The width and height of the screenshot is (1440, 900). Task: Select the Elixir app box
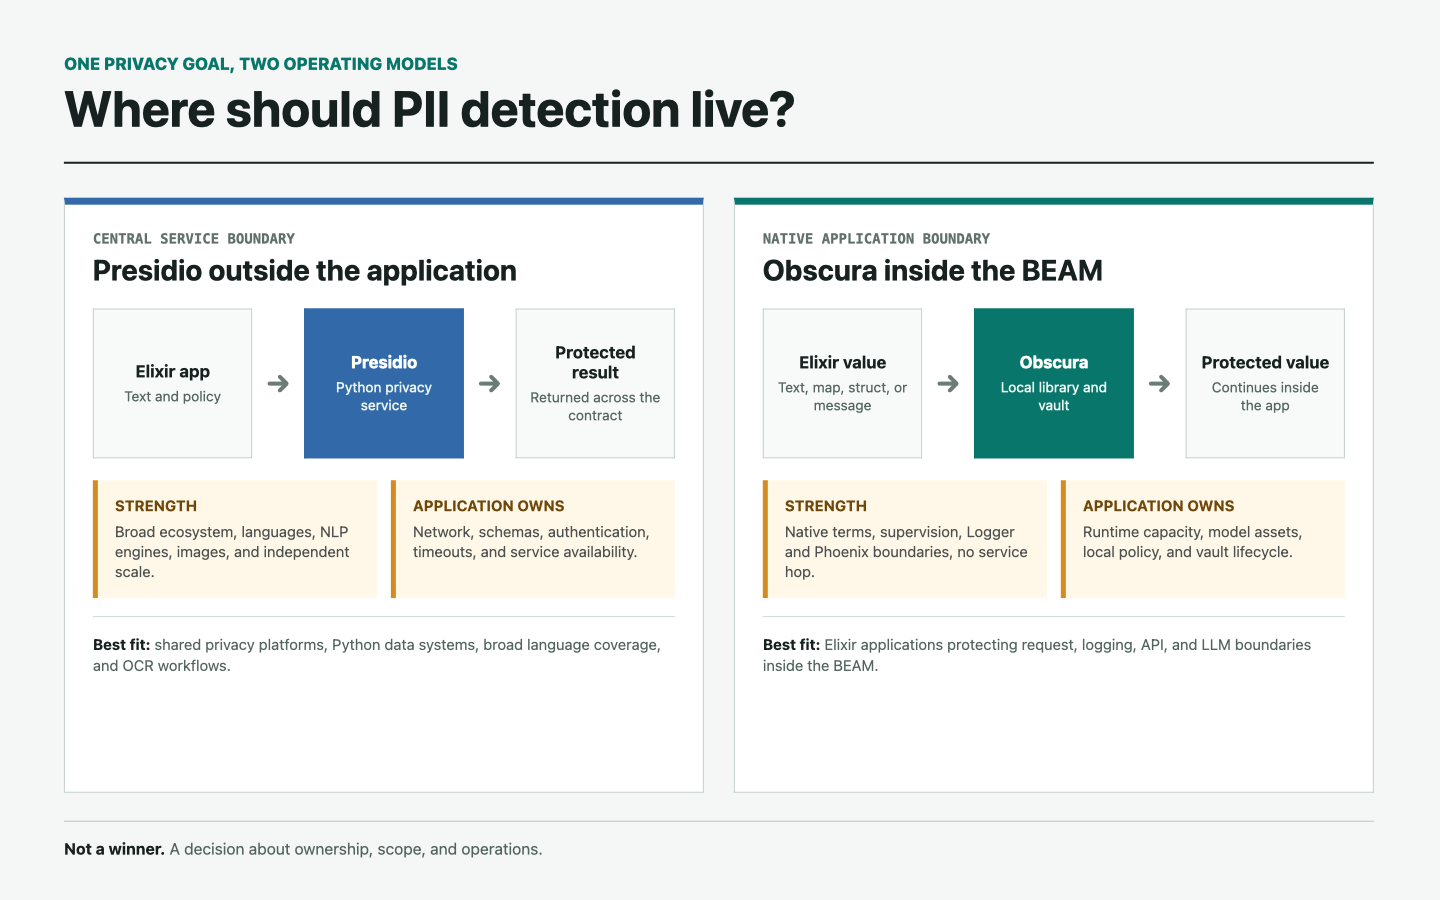(172, 383)
